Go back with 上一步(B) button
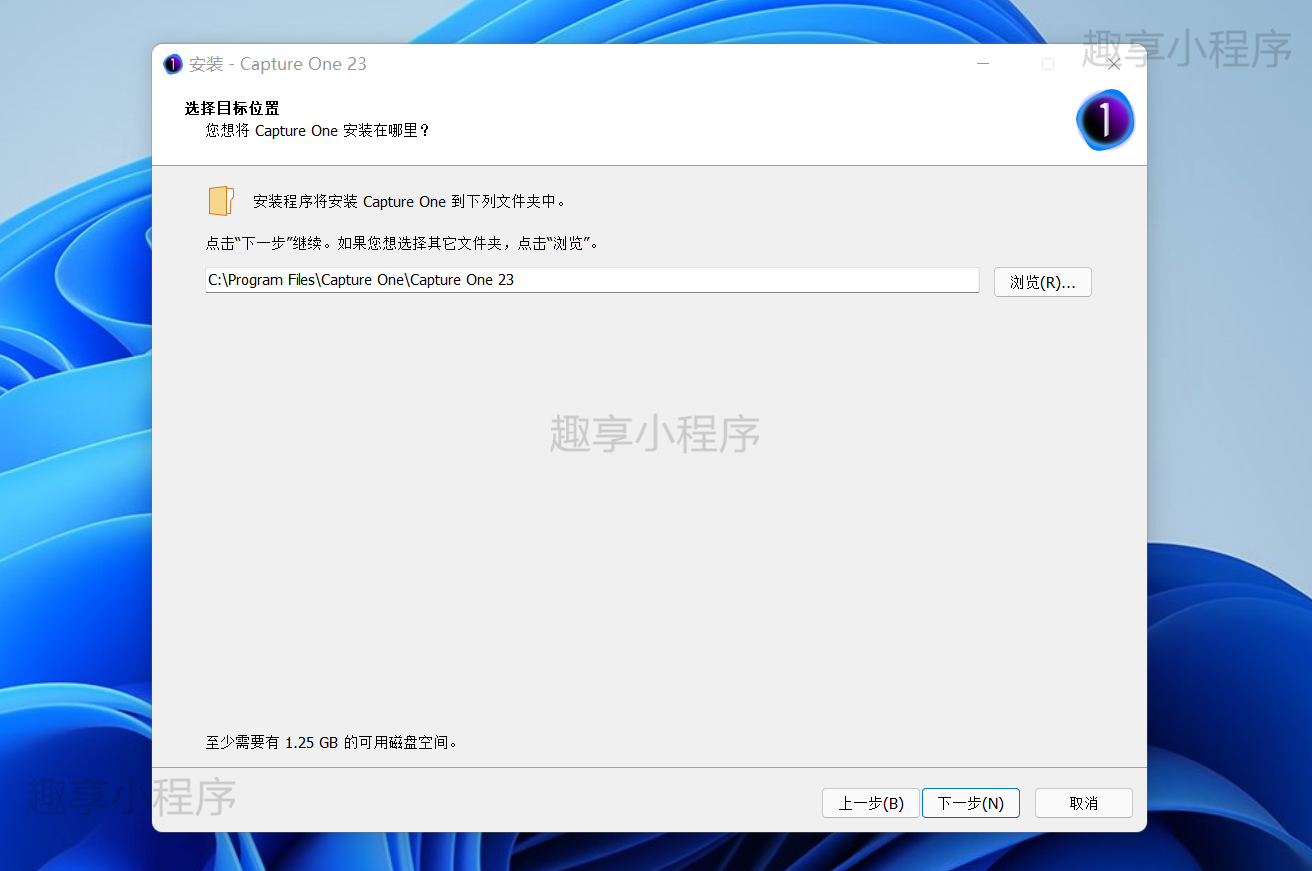The width and height of the screenshot is (1312, 871). coord(870,803)
